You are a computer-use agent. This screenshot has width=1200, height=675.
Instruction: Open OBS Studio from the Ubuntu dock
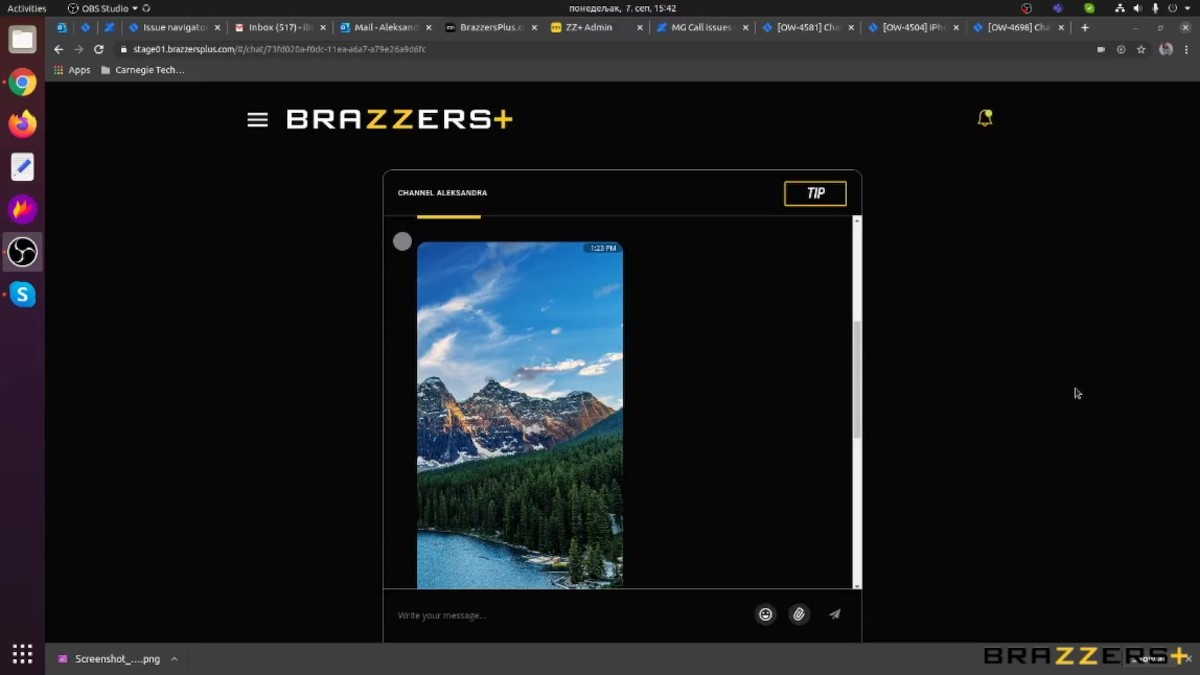click(22, 252)
